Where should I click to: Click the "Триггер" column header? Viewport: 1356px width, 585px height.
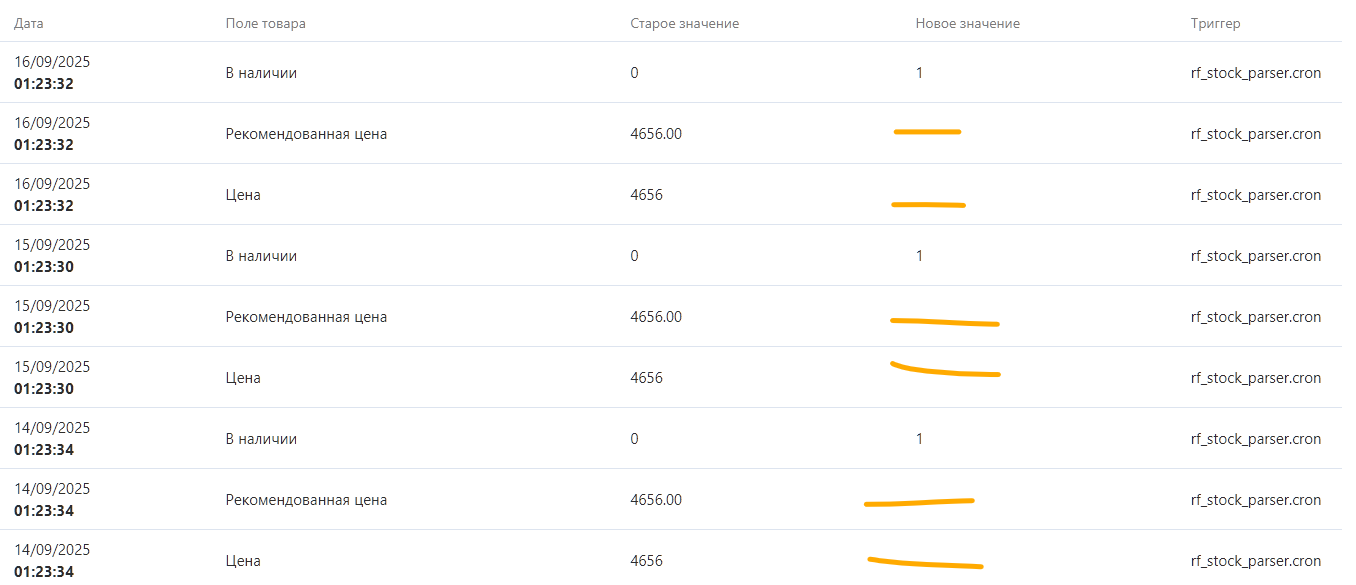[x=1215, y=23]
